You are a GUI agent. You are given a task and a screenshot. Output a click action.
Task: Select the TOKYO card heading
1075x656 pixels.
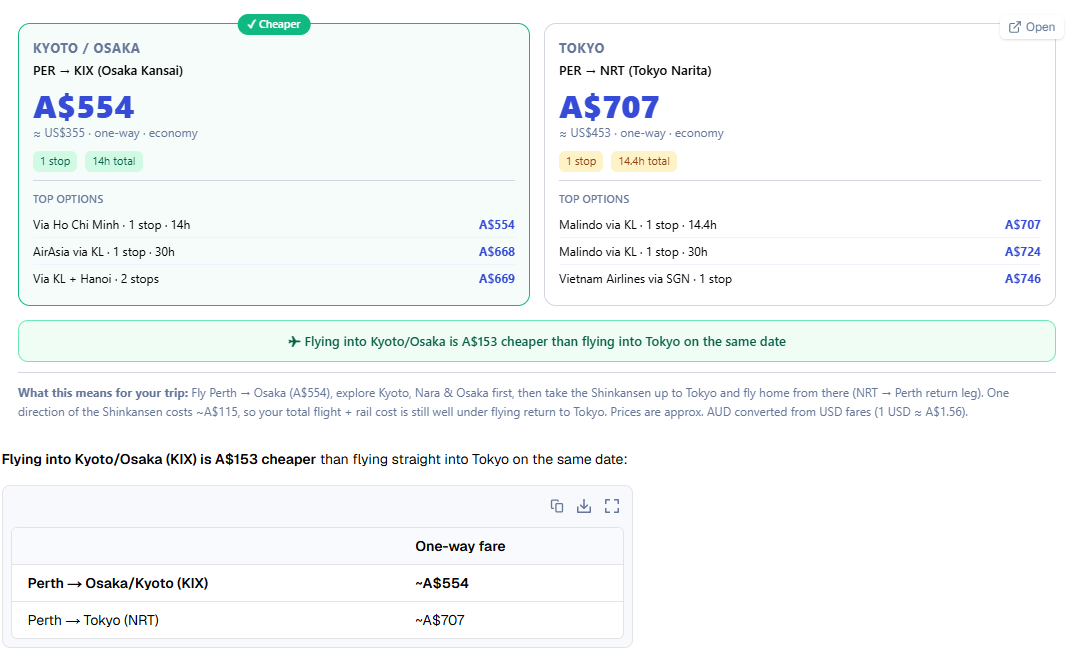click(x=581, y=48)
